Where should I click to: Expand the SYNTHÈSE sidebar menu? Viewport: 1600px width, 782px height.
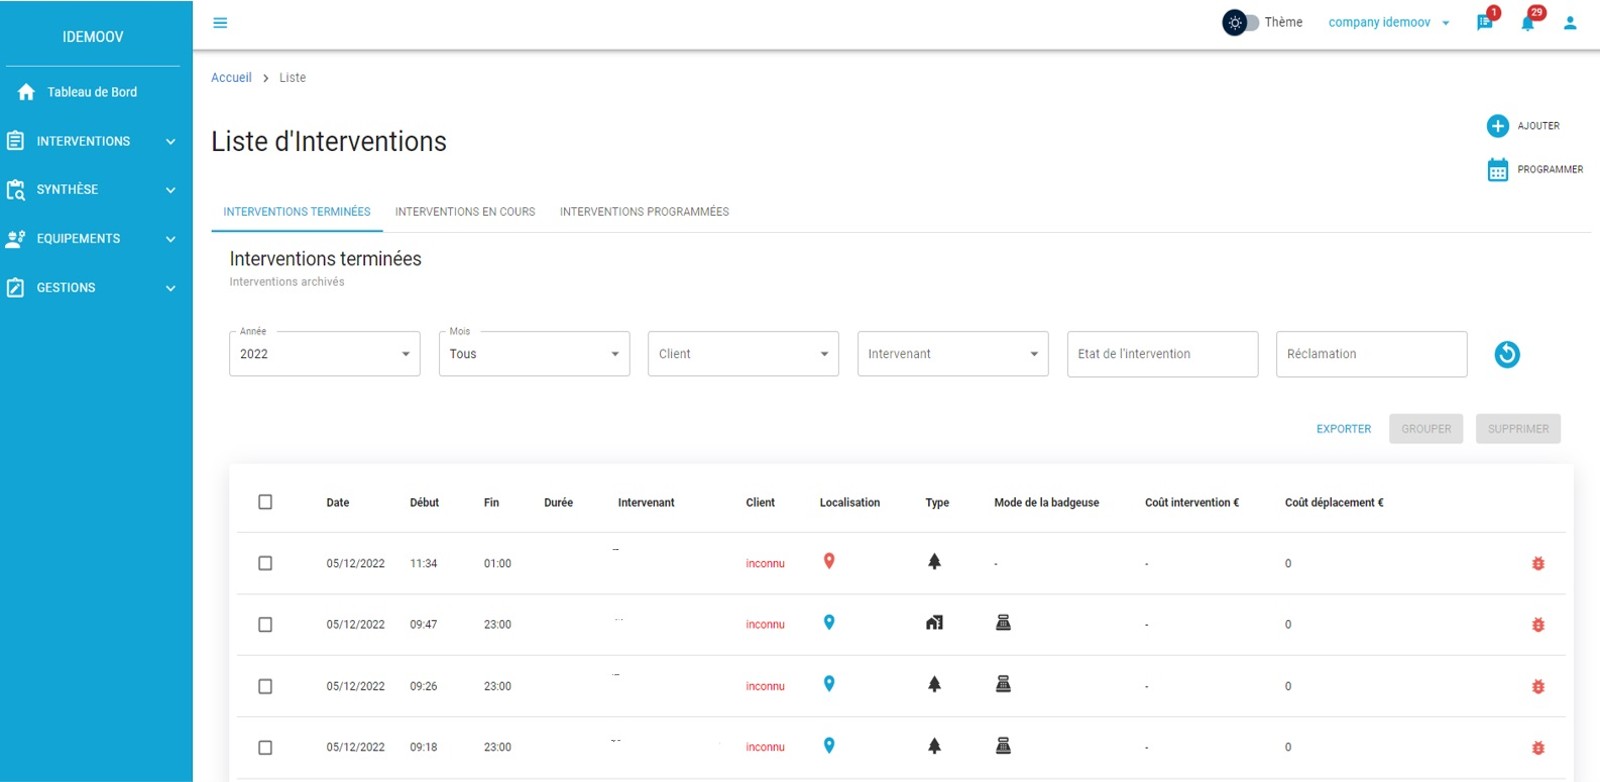point(92,189)
